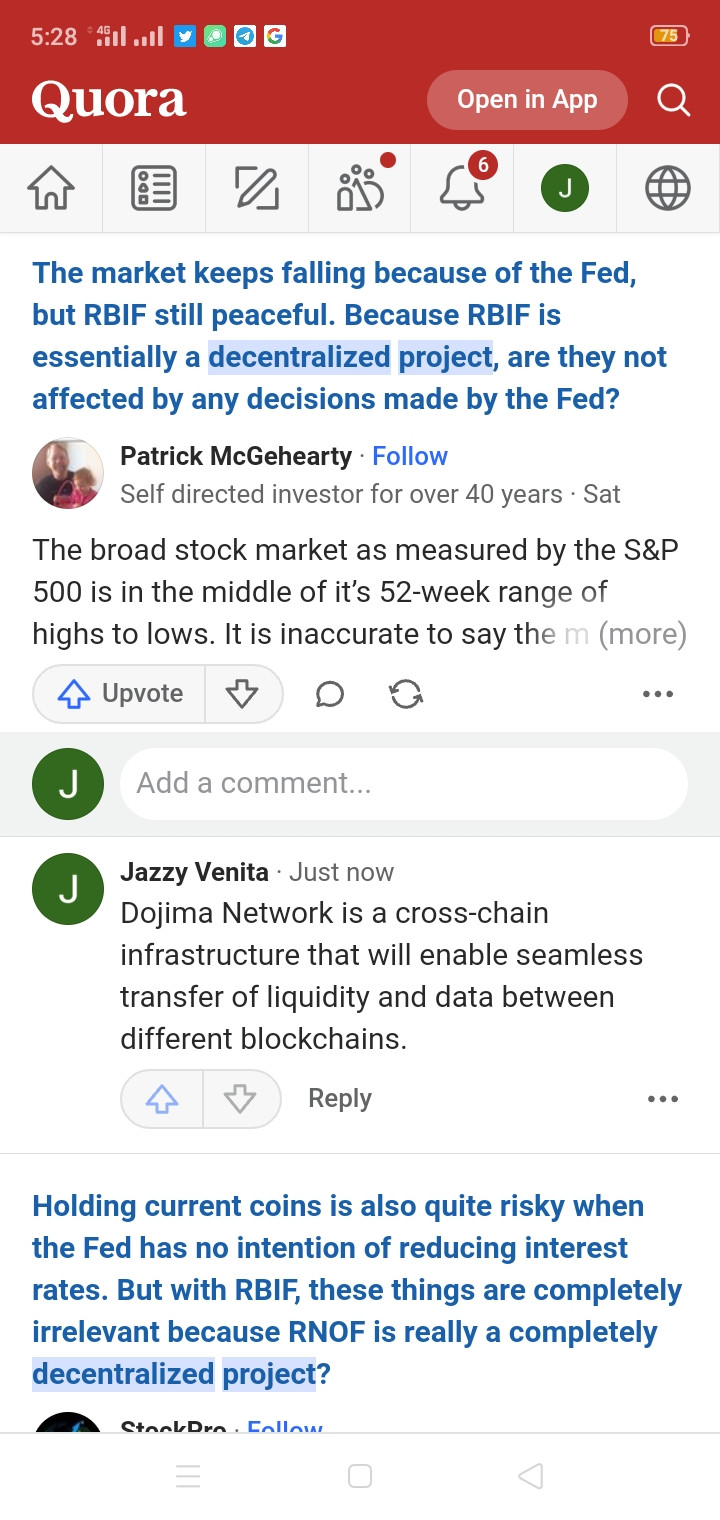Open more options for Jazzy Venita's comment

pyautogui.click(x=662, y=1099)
